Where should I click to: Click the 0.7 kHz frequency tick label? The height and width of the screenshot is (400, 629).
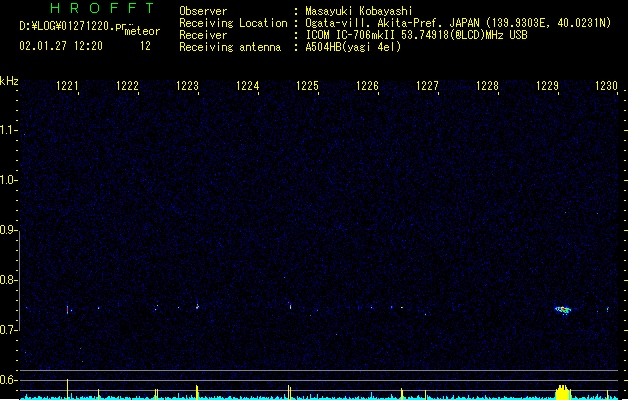8,330
